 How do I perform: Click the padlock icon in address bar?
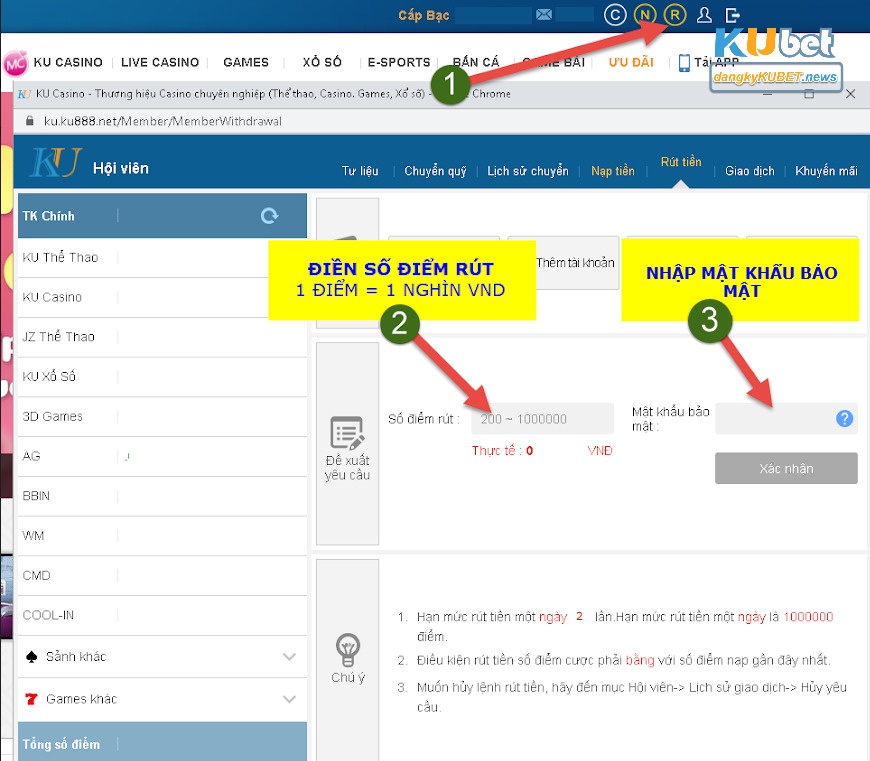click(30, 121)
